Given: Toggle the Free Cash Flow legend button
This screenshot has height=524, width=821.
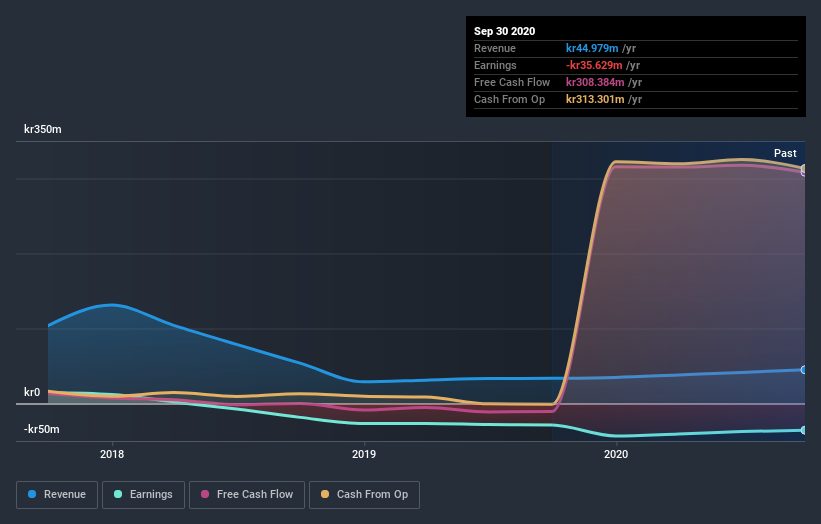Looking at the screenshot, I should pyautogui.click(x=247, y=495).
